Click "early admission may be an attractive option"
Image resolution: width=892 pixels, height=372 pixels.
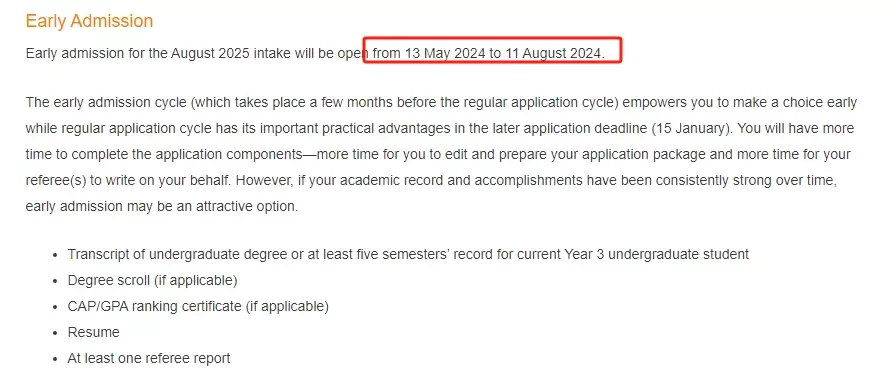click(x=162, y=206)
